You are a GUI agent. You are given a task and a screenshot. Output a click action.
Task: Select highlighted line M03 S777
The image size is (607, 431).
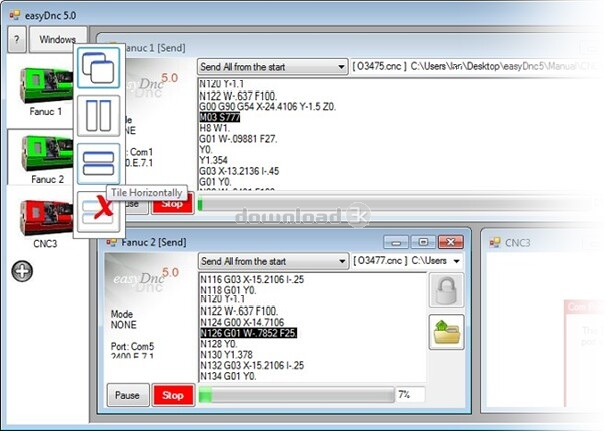(220, 117)
